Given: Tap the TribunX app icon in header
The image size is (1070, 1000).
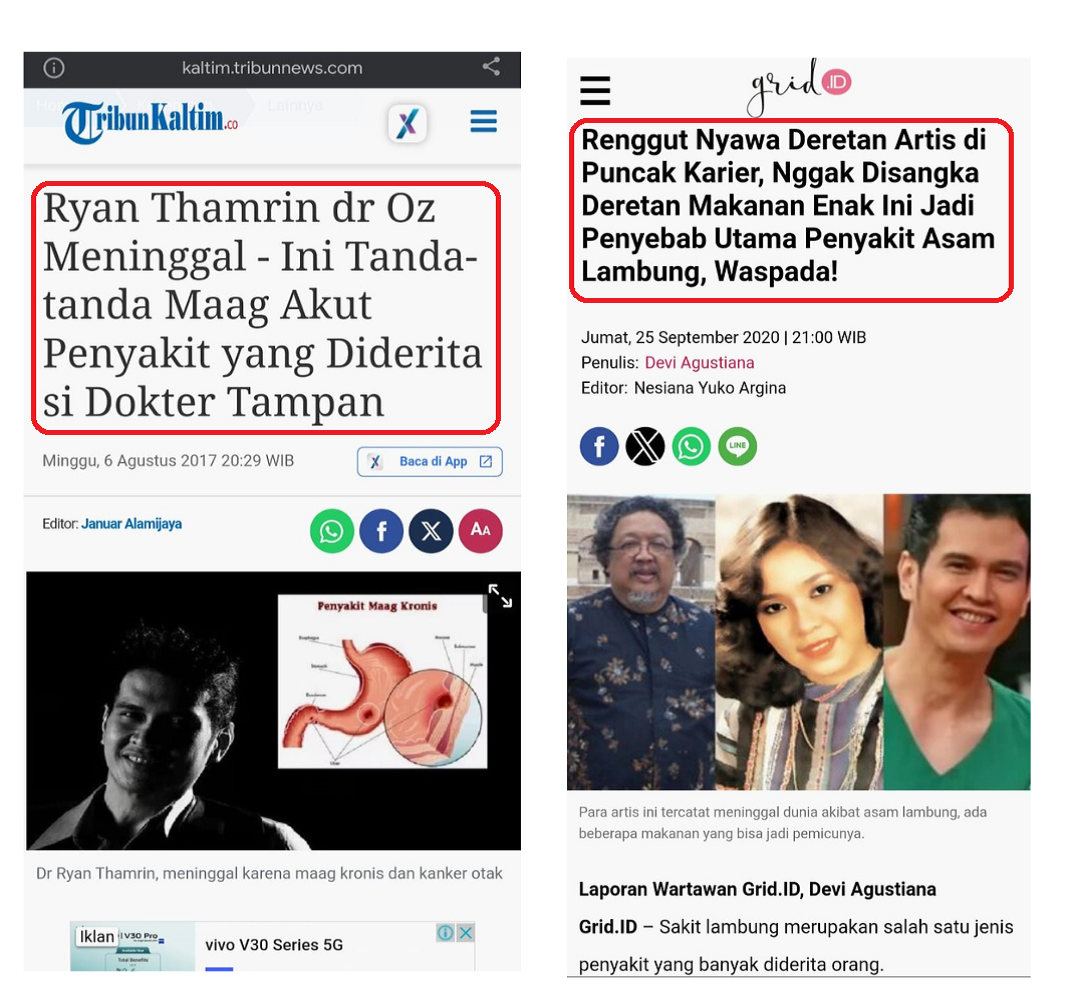Looking at the screenshot, I should coord(407,124).
